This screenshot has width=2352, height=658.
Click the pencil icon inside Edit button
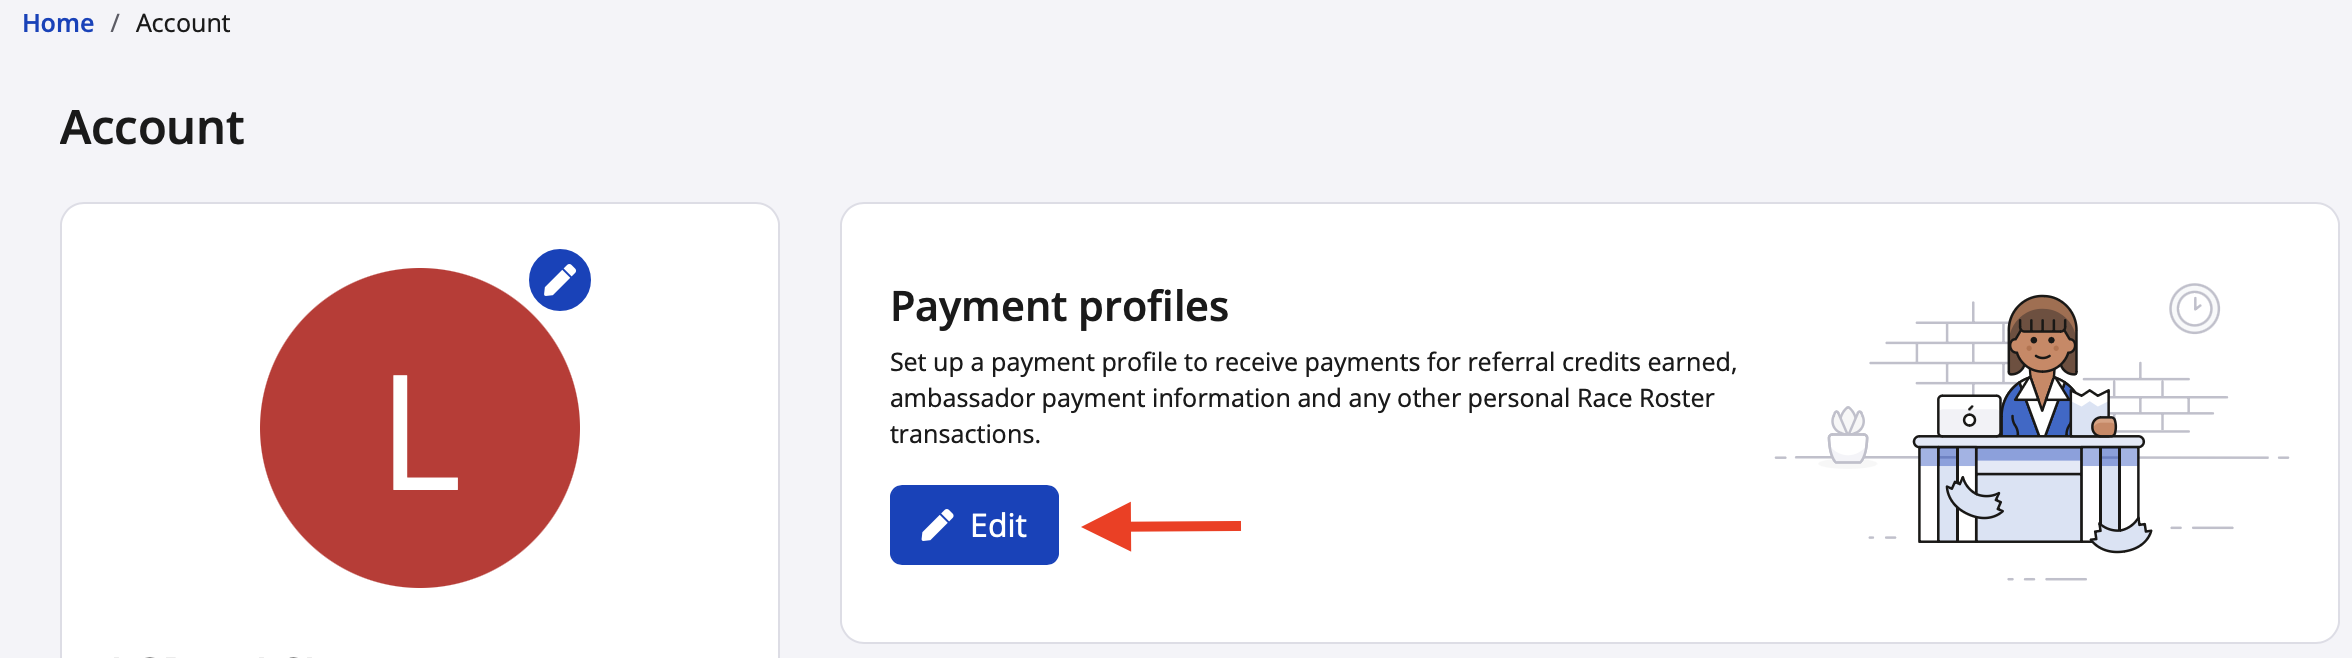click(937, 525)
